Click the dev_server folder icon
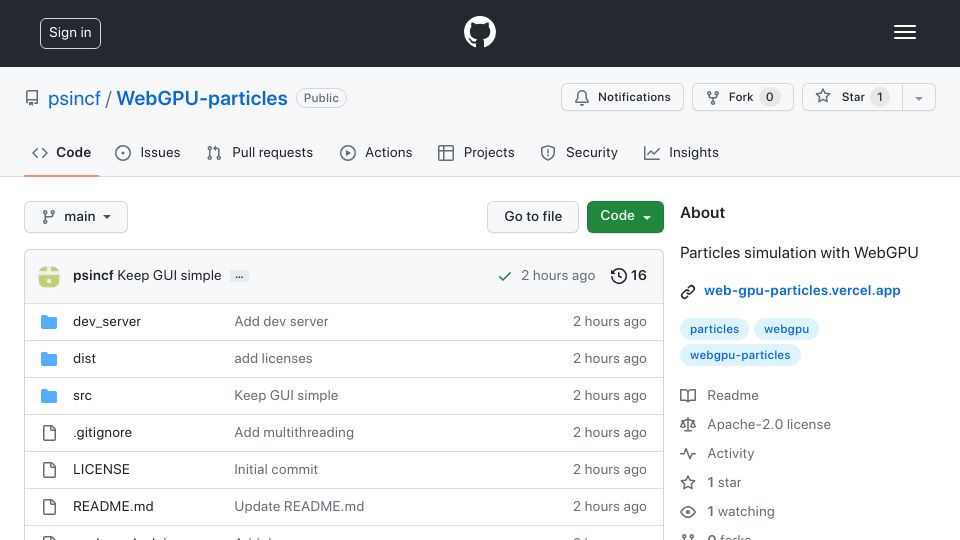960x540 pixels. (49, 321)
